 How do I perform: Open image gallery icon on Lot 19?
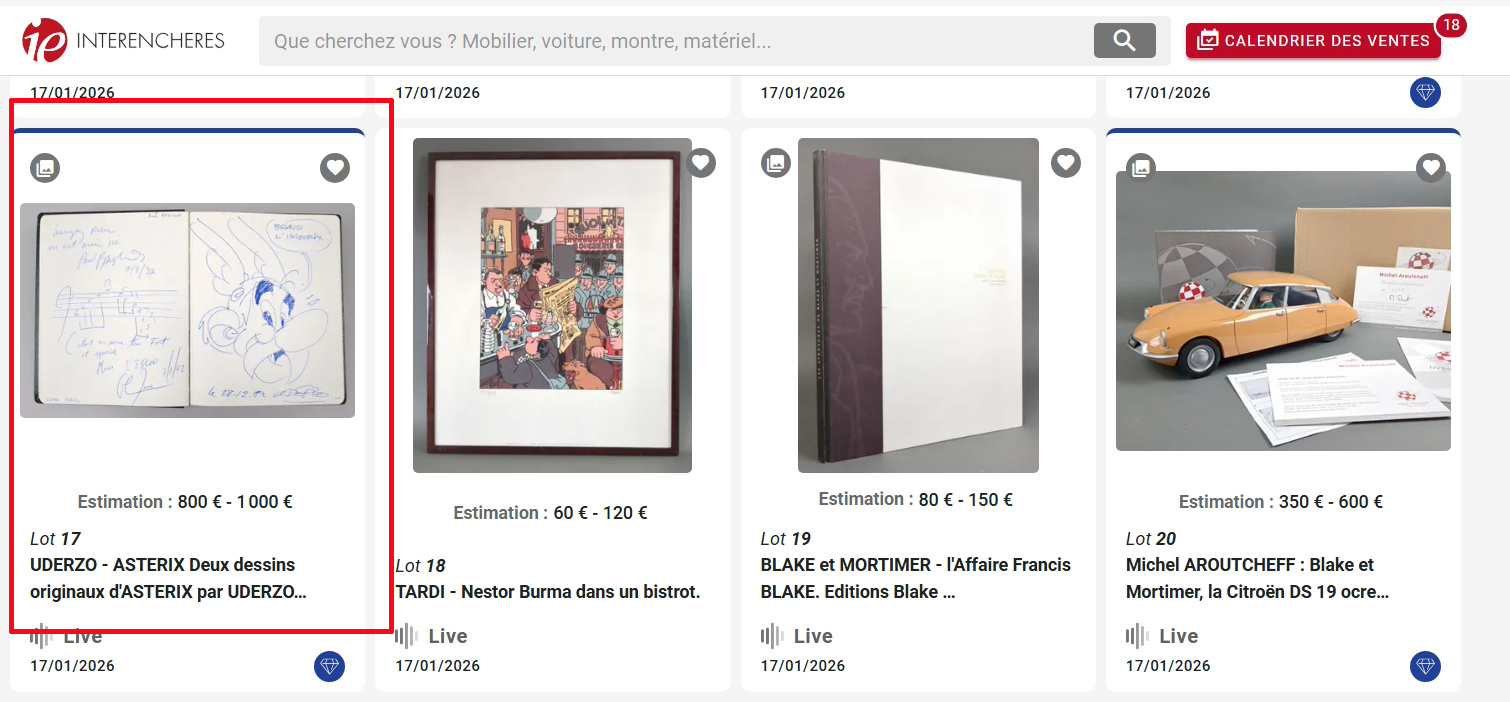pyautogui.click(x=776, y=162)
